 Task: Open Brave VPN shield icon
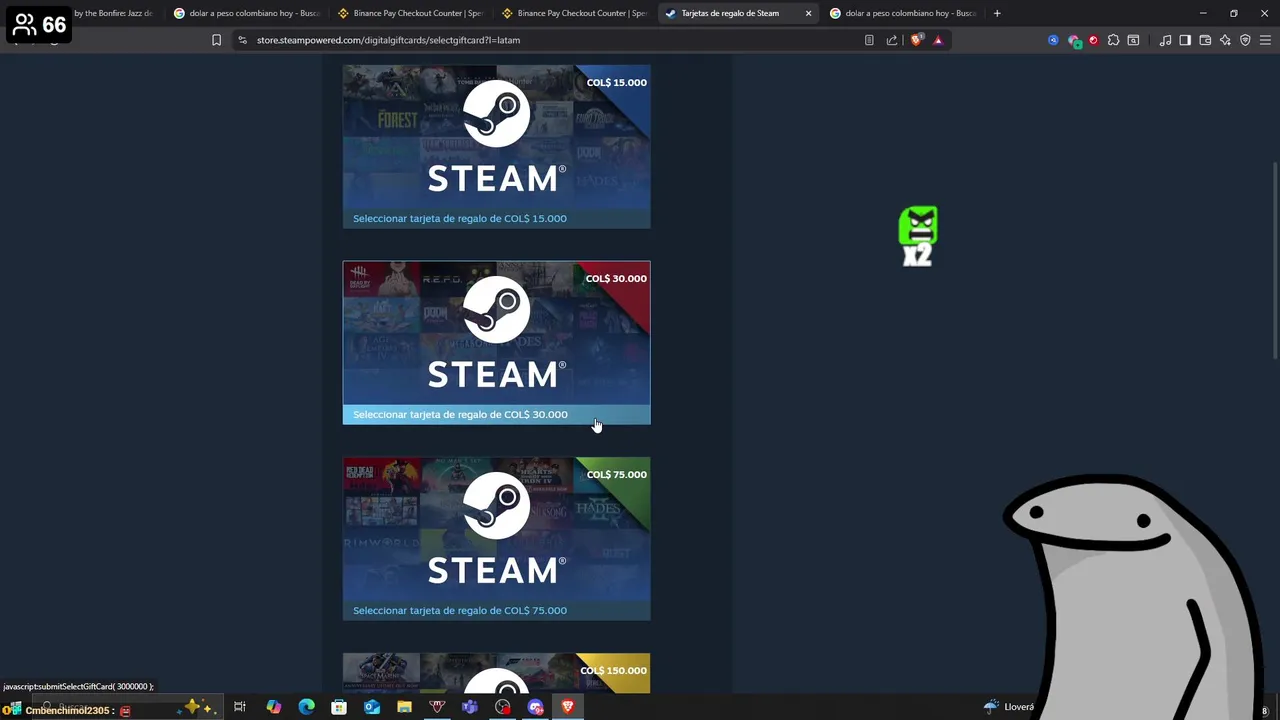point(1245,40)
